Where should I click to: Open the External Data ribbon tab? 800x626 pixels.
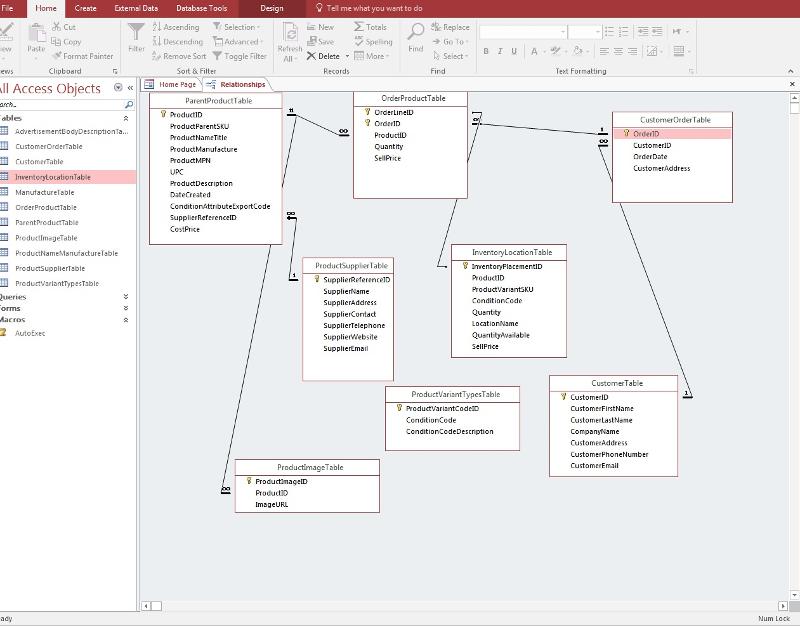[x=136, y=8]
